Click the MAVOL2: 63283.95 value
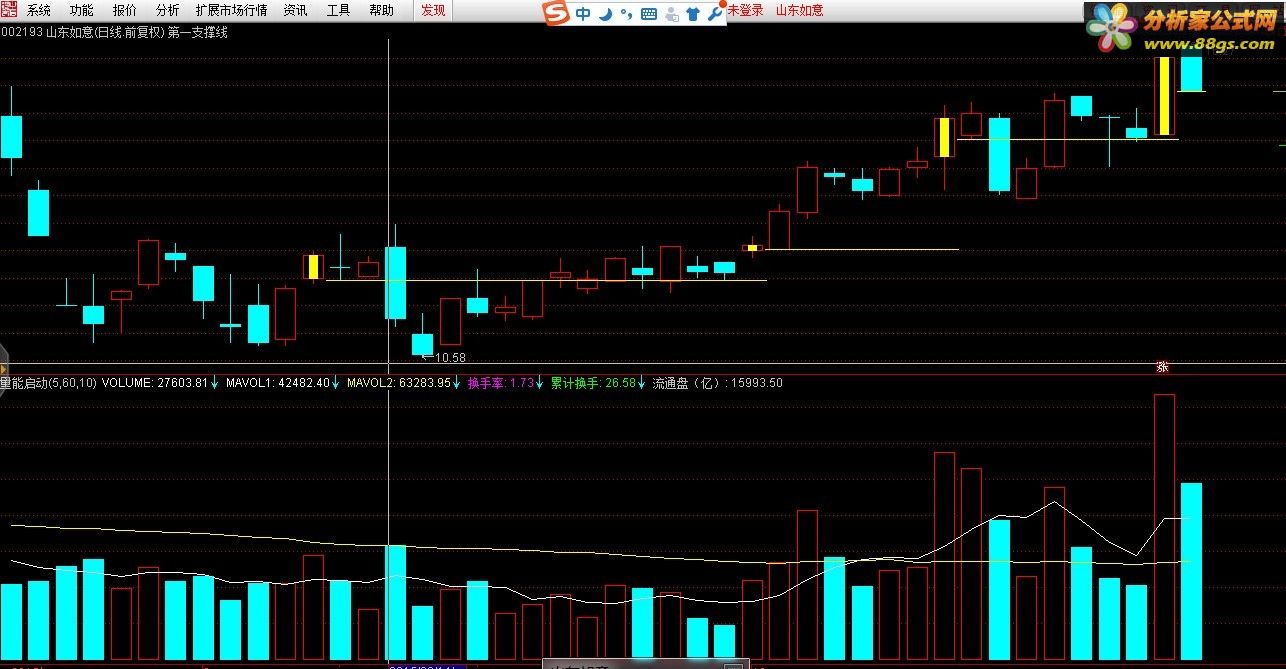 pos(399,383)
